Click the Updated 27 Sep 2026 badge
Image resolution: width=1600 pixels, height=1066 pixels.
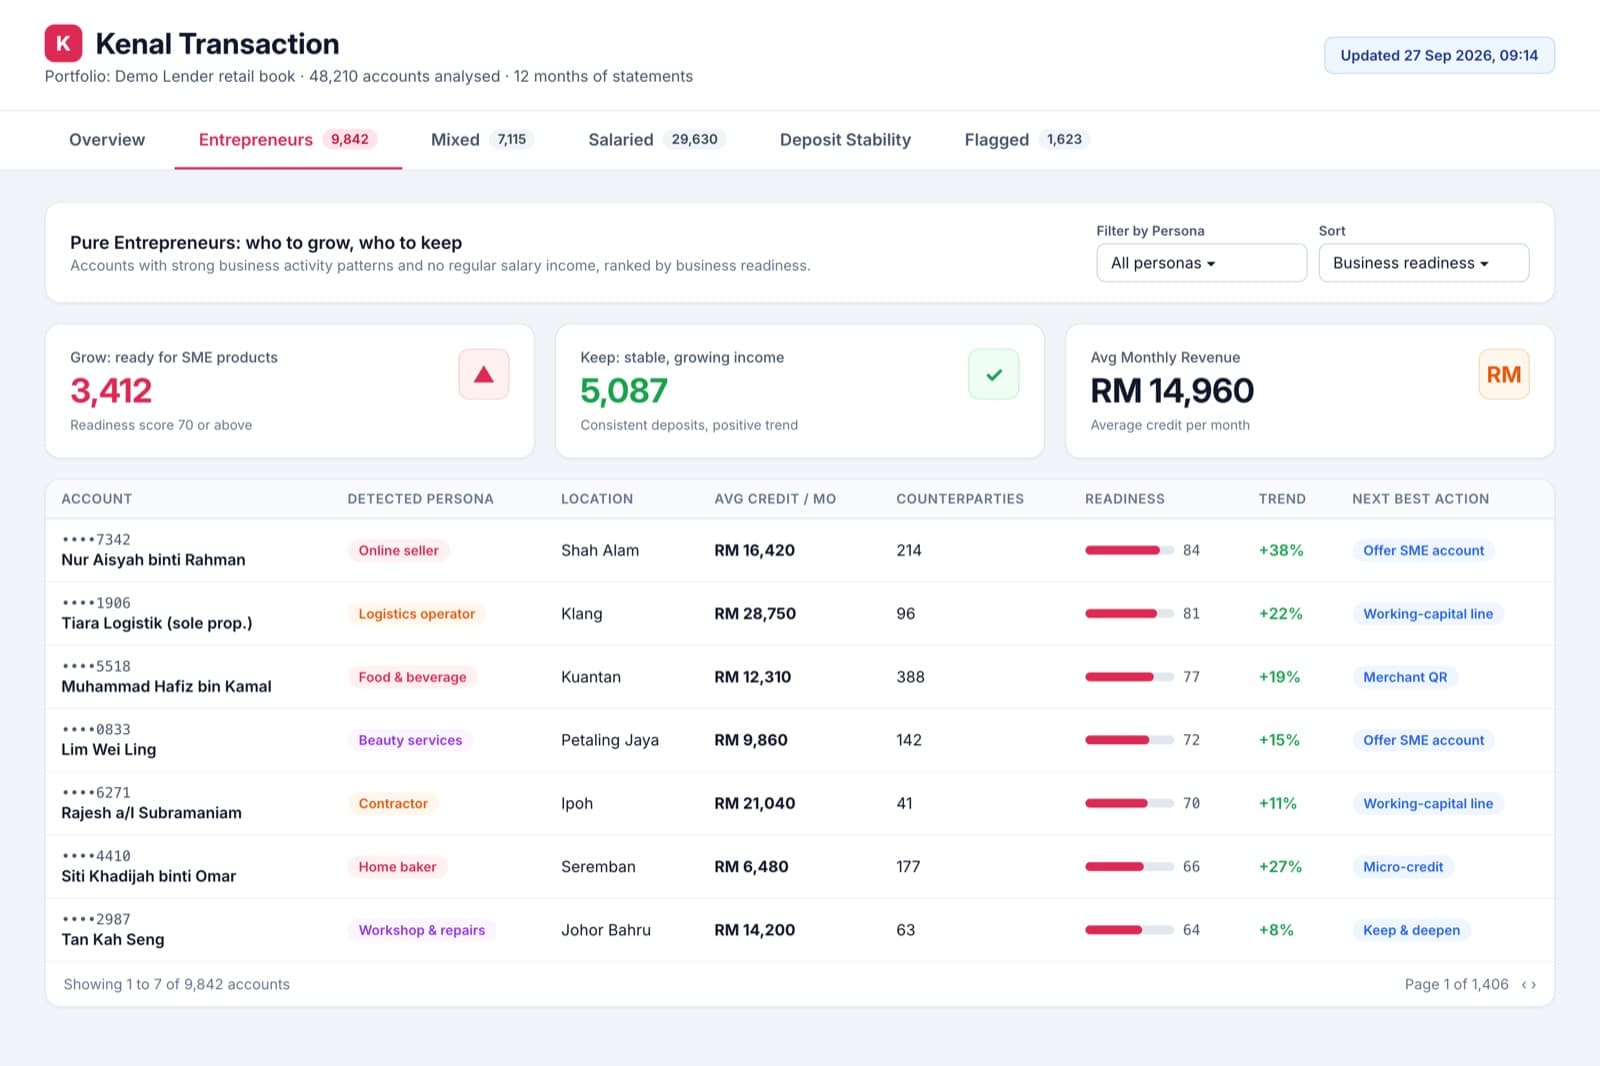pos(1439,56)
